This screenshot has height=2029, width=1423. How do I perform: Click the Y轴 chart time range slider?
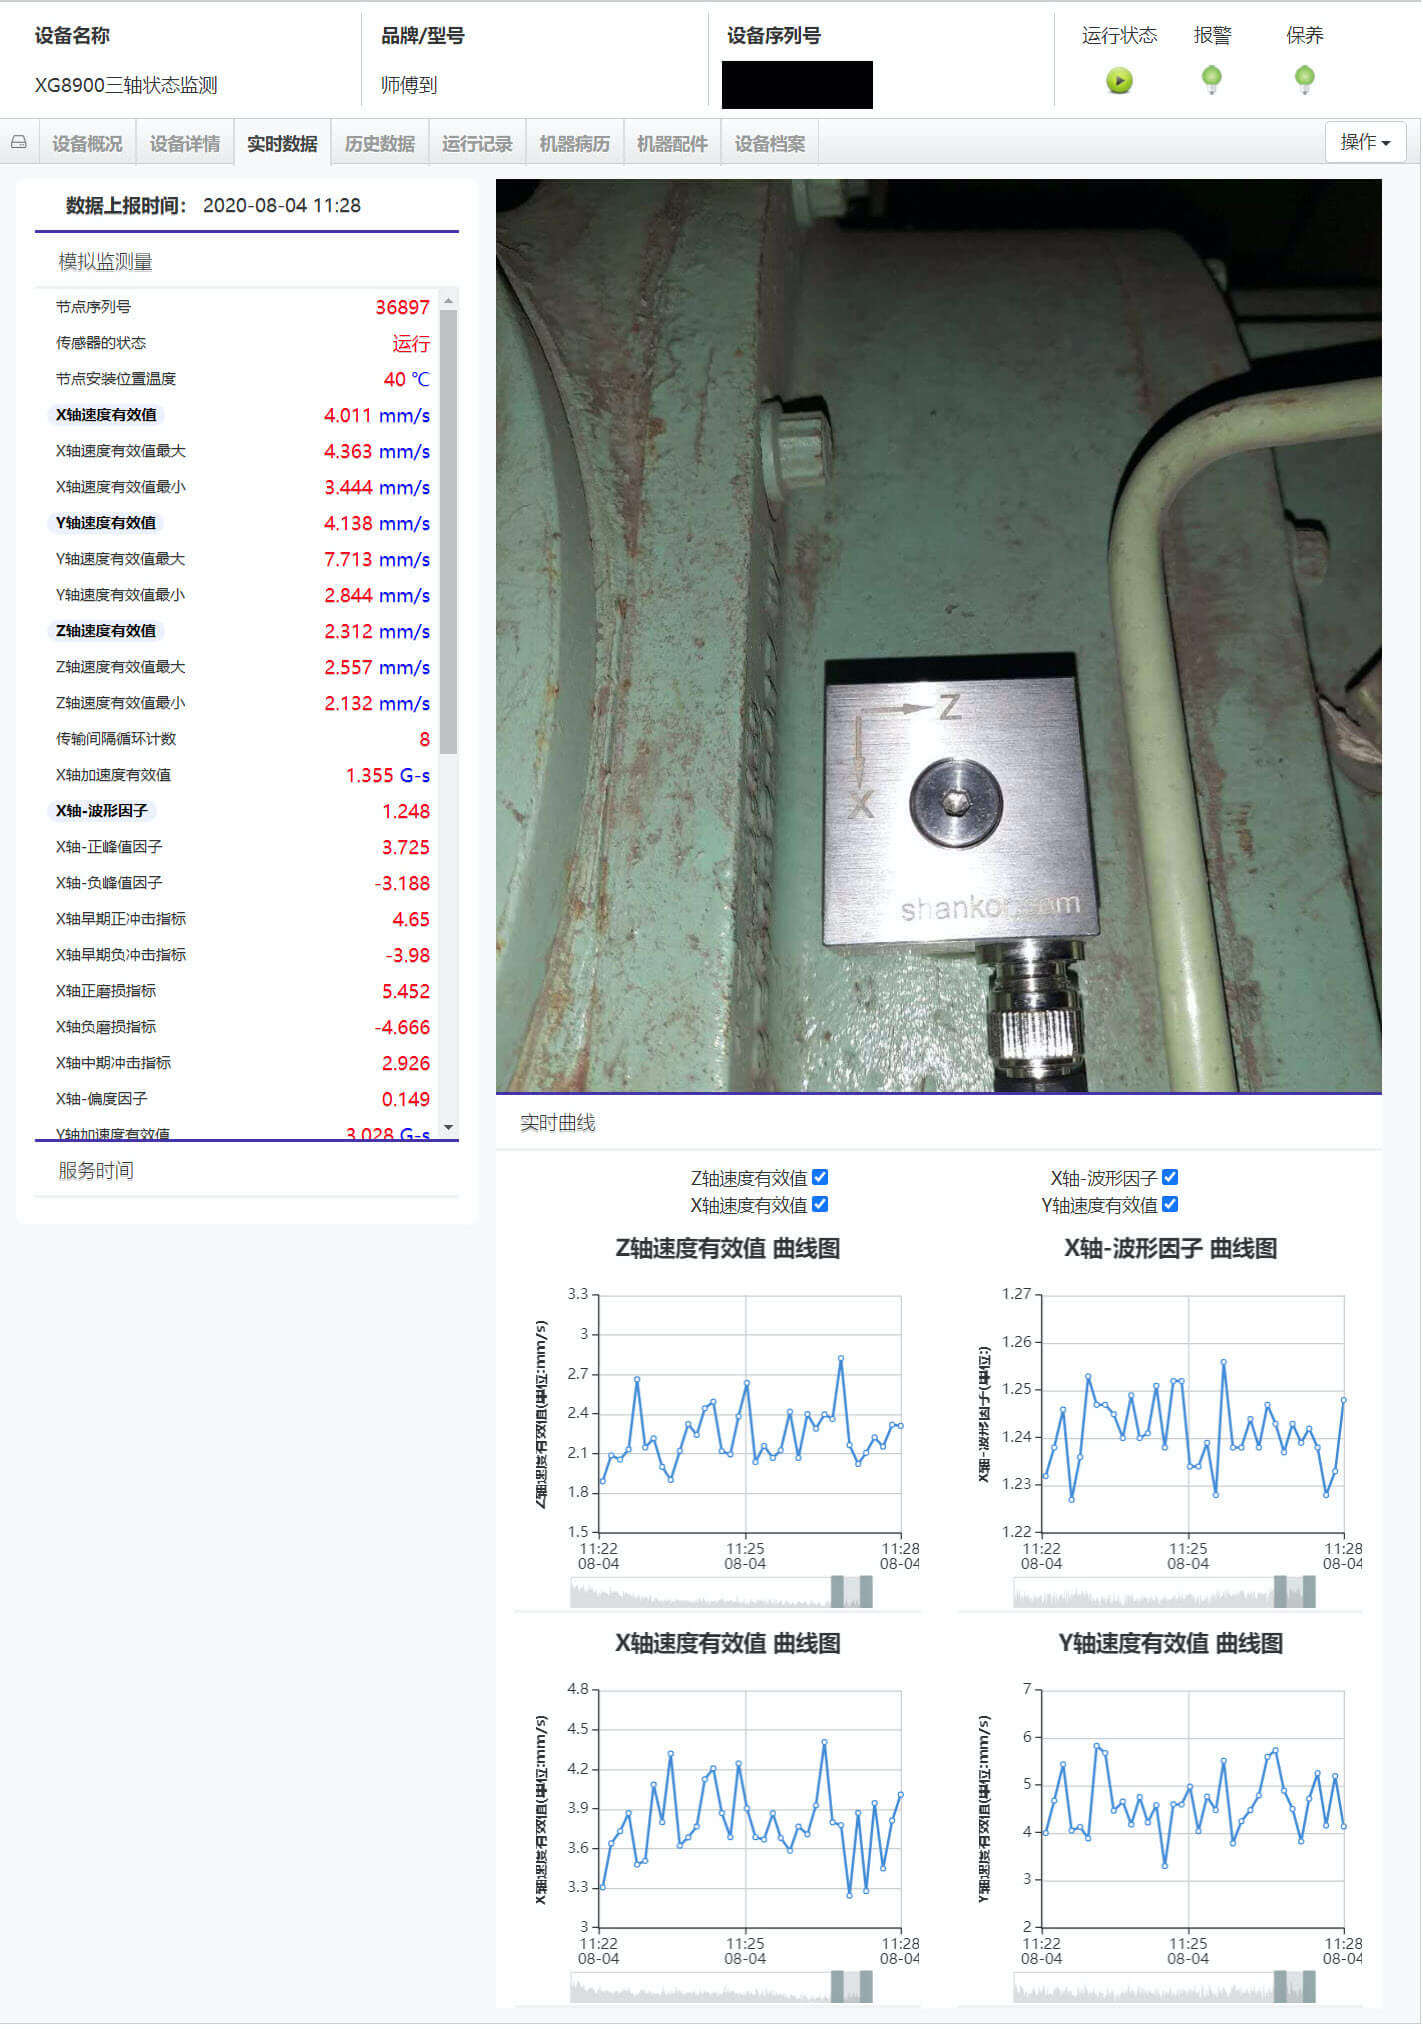click(1164, 1986)
